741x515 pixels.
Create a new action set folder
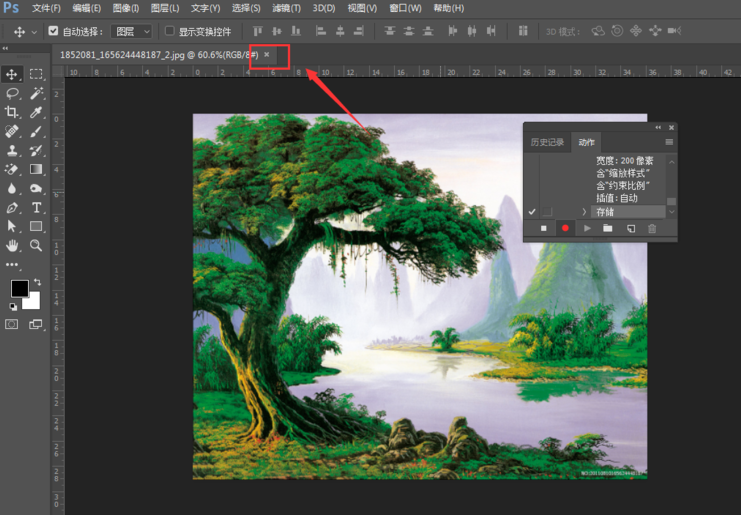coord(608,228)
